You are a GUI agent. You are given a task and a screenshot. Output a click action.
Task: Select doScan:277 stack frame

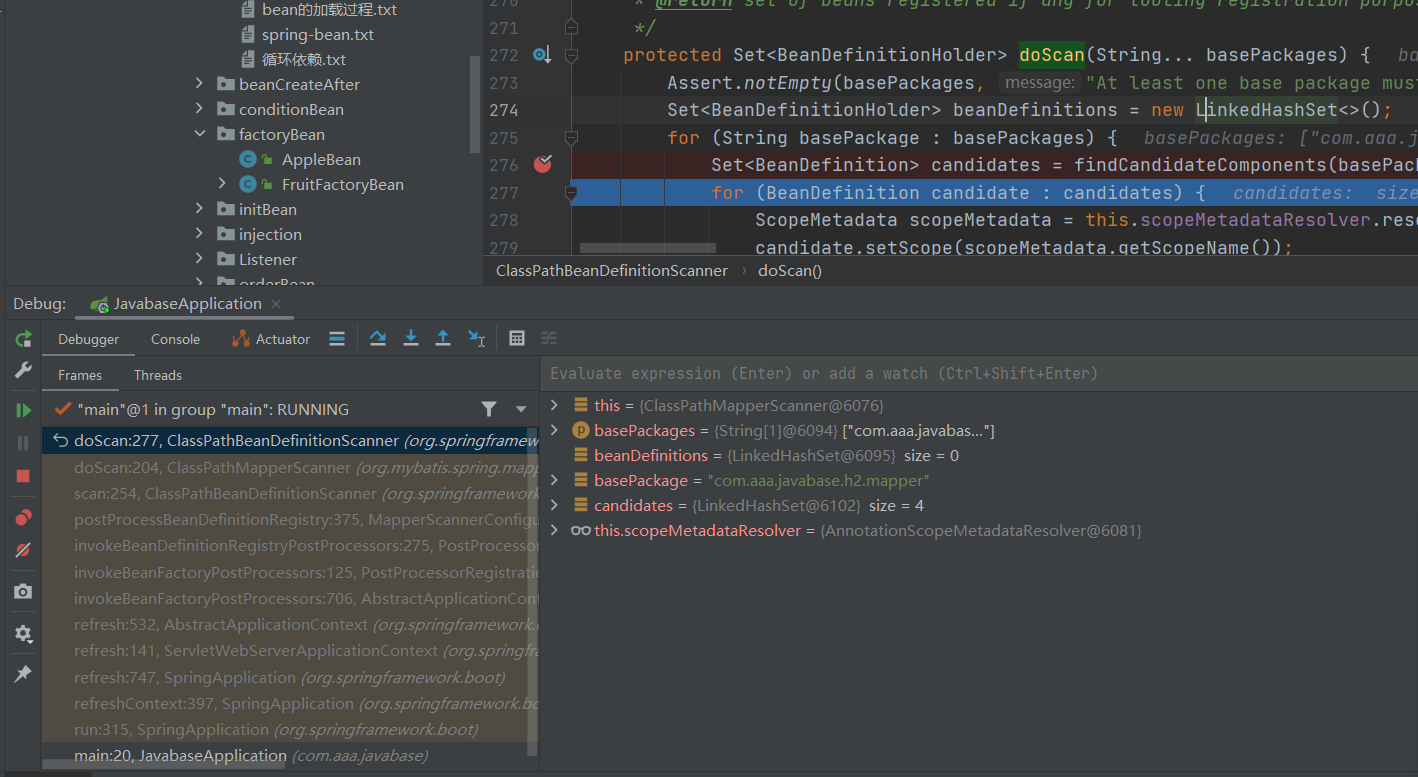coord(290,440)
